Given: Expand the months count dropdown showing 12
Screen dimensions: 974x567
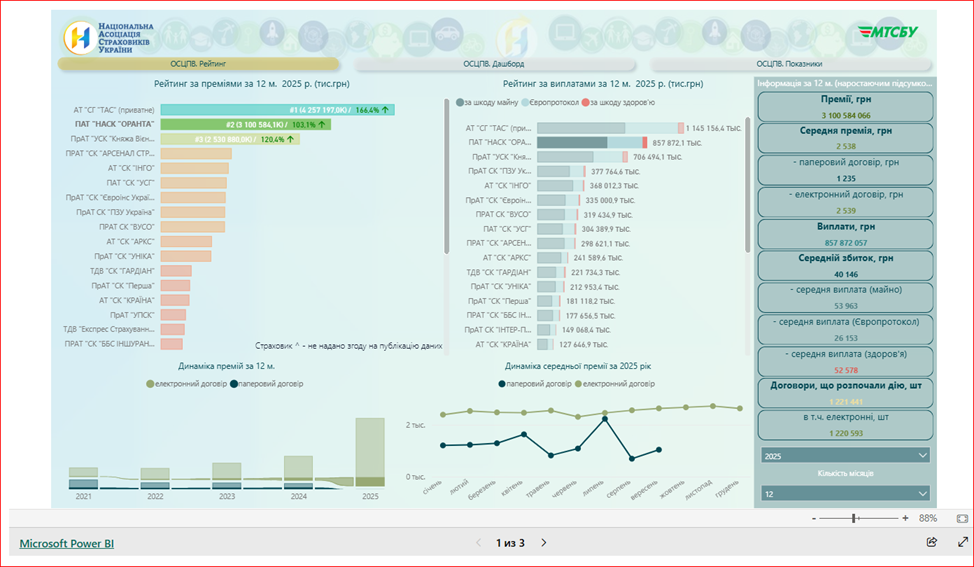Looking at the screenshot, I should 845,493.
